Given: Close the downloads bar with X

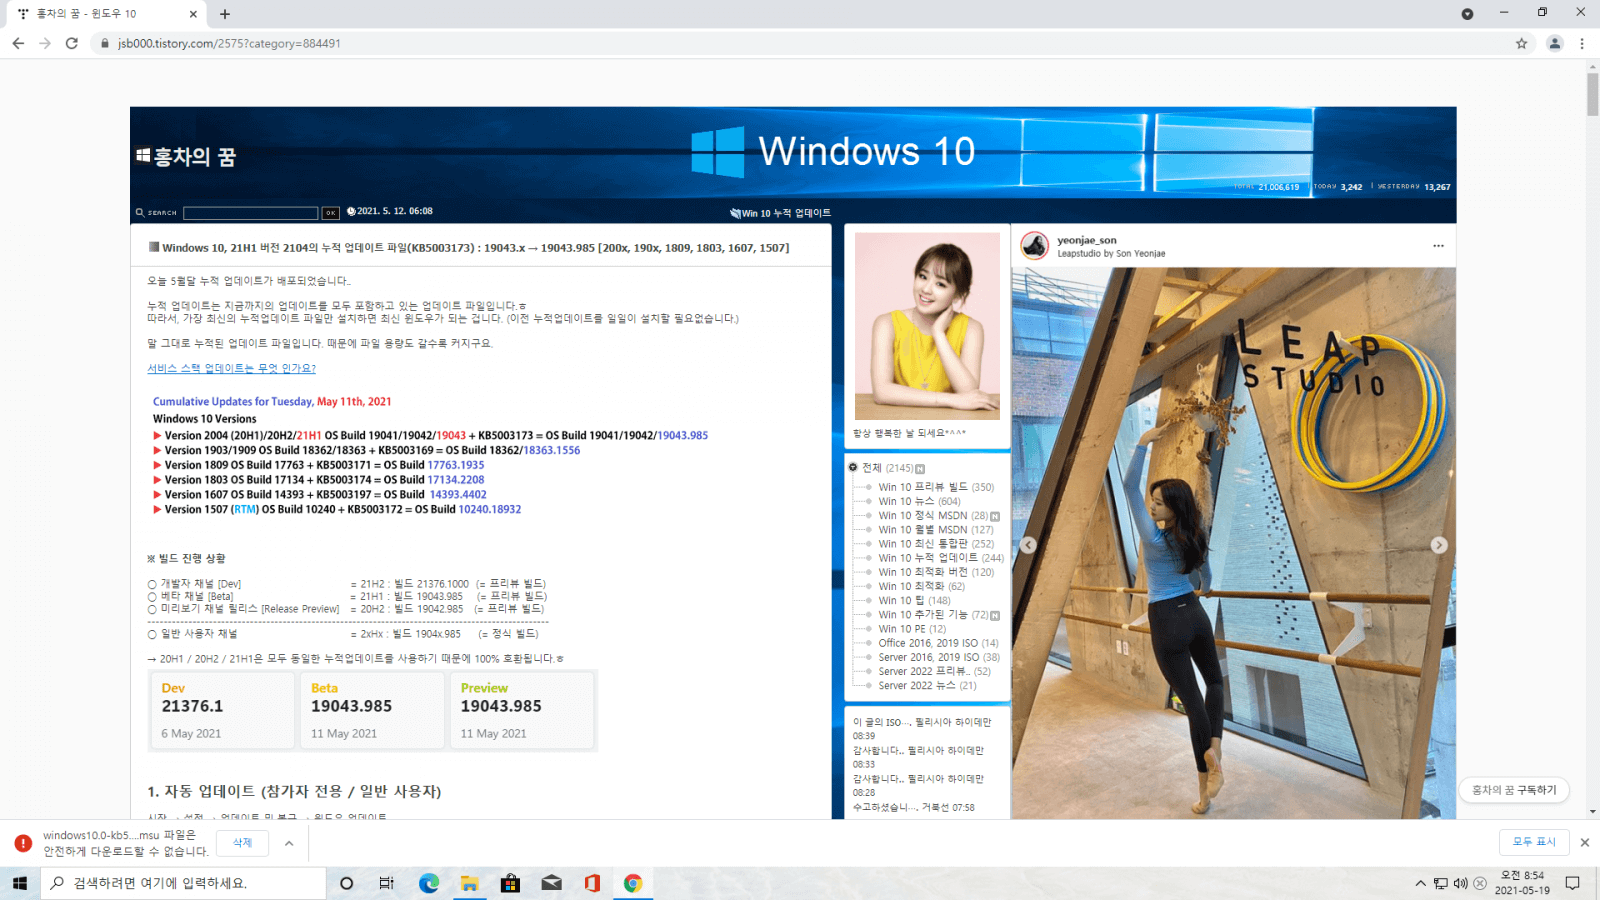Looking at the screenshot, I should click(x=1585, y=842).
